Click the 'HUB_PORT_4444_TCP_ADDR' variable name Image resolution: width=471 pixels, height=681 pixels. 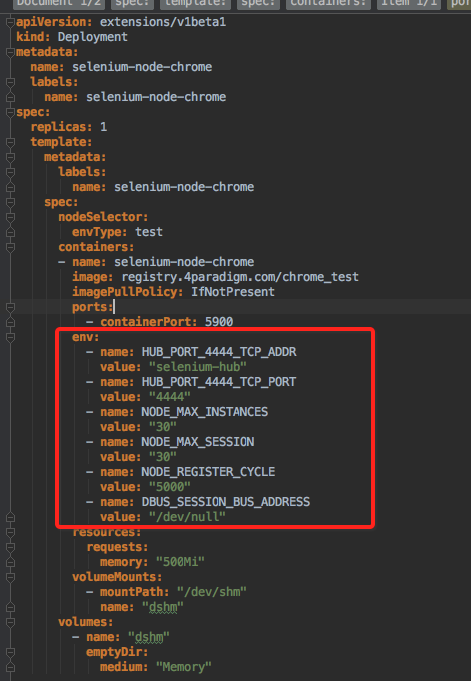click(x=219, y=352)
